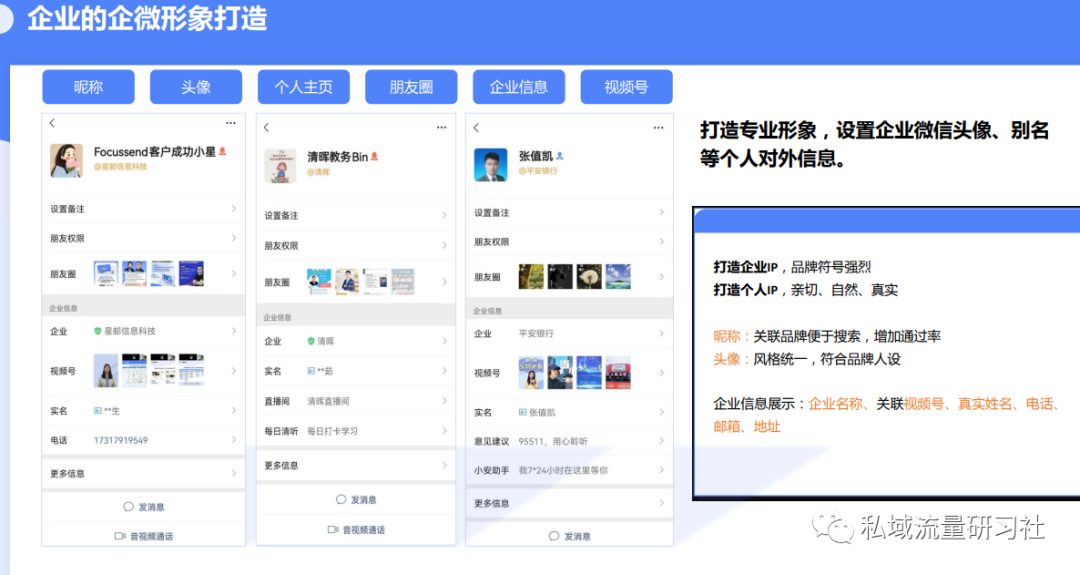Screen dimensions: 1080x575
Task: Go back in 张值凯 profile screen
Action: [476, 127]
